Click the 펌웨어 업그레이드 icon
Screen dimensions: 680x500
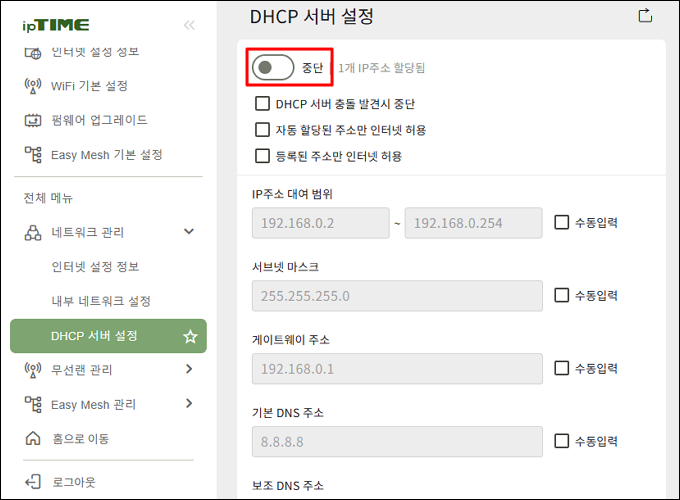33,120
